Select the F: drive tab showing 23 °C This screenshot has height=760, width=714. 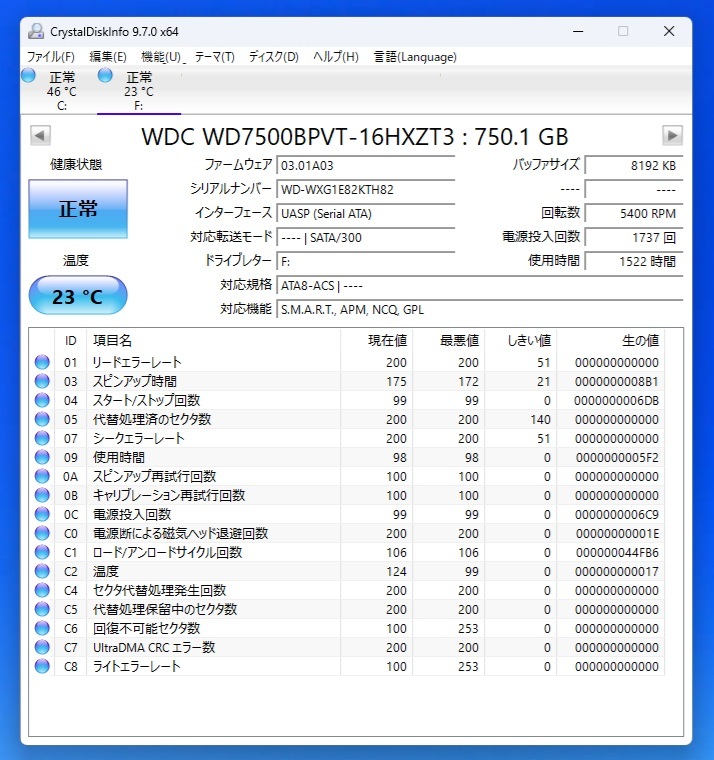point(139,90)
